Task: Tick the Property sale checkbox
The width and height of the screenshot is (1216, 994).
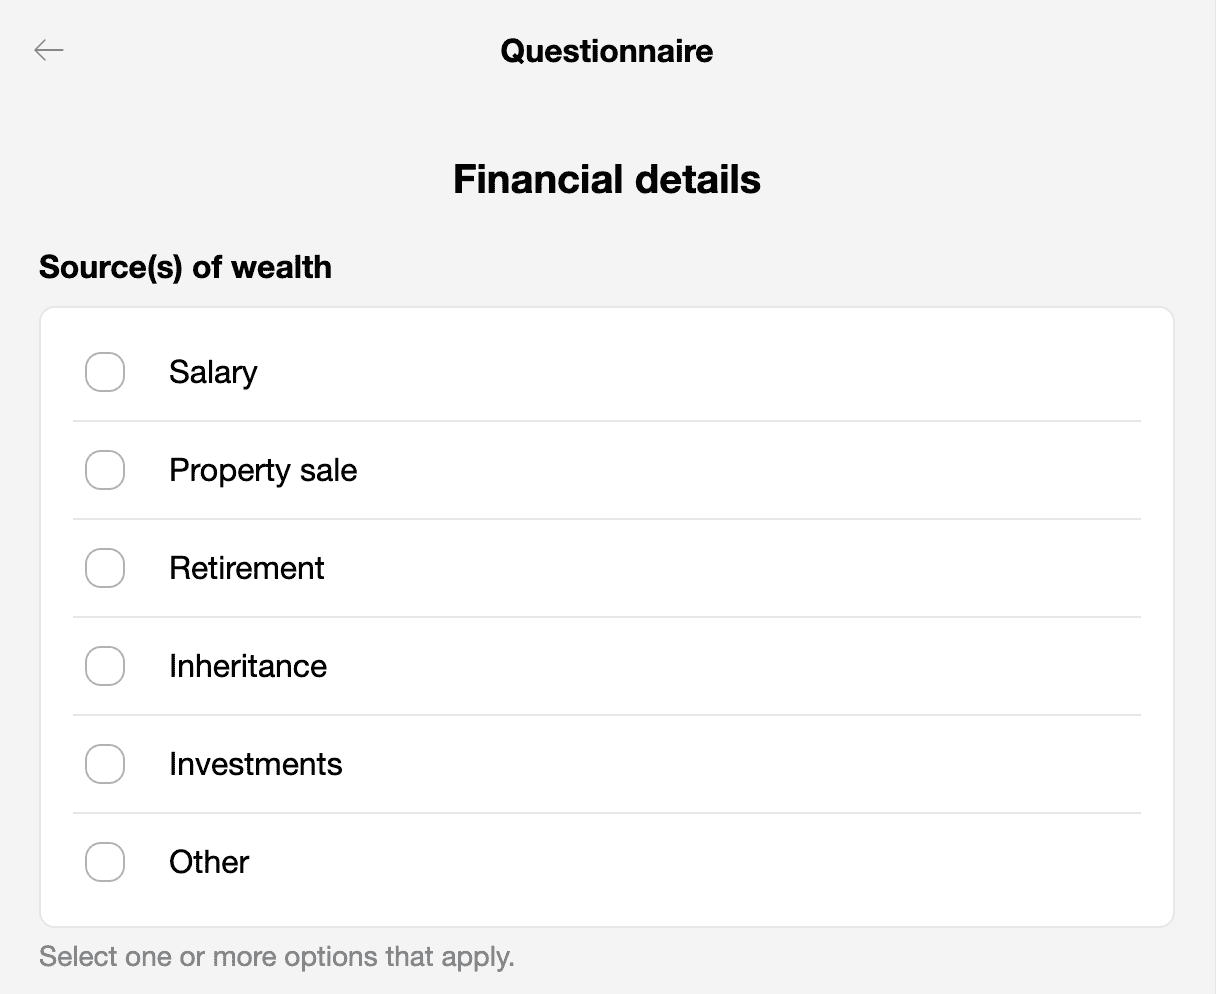Action: (105, 470)
